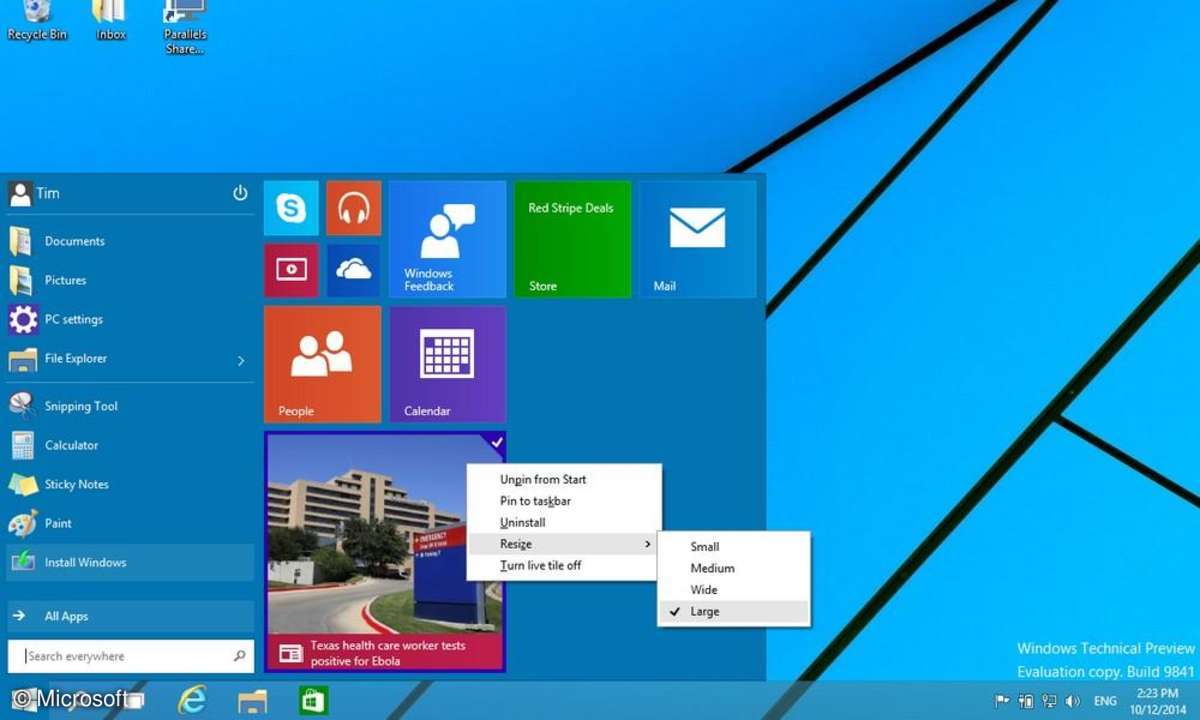Click the power tray icon

(1026, 701)
